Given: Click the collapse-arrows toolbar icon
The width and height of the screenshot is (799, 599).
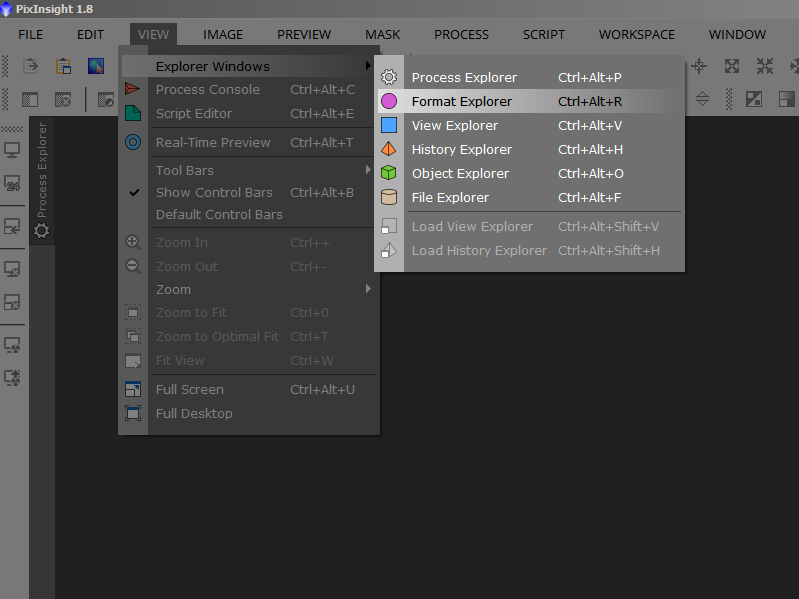Looking at the screenshot, I should [x=764, y=66].
